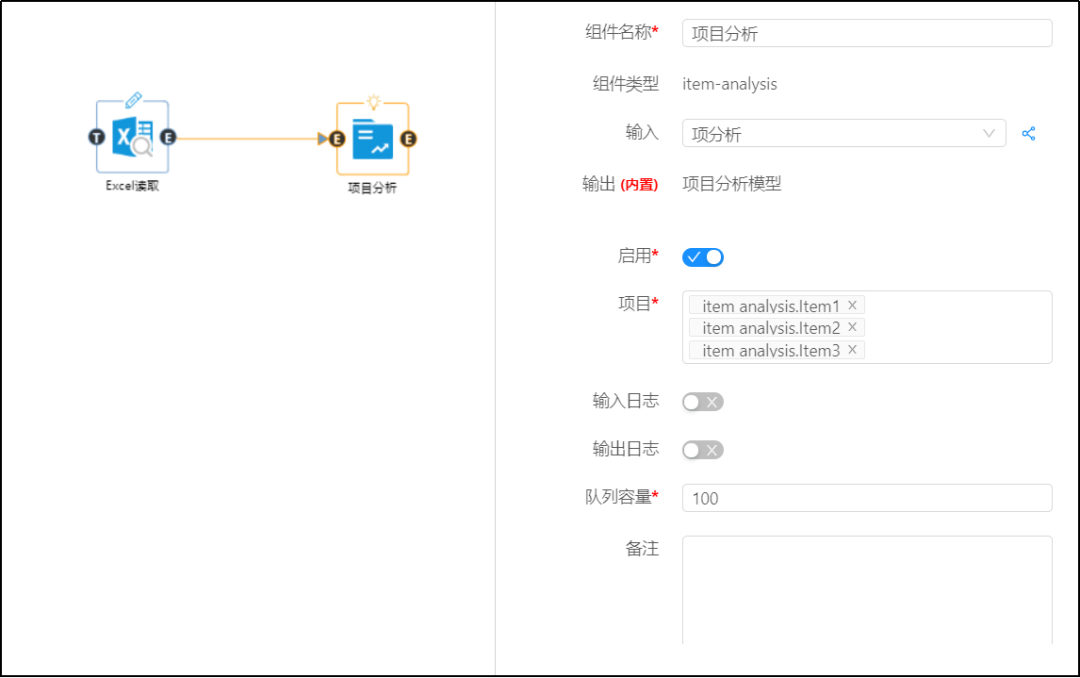The height and width of the screenshot is (678, 1080).
Task: Remove the item analysis.Item1 tag
Action: pos(852,305)
